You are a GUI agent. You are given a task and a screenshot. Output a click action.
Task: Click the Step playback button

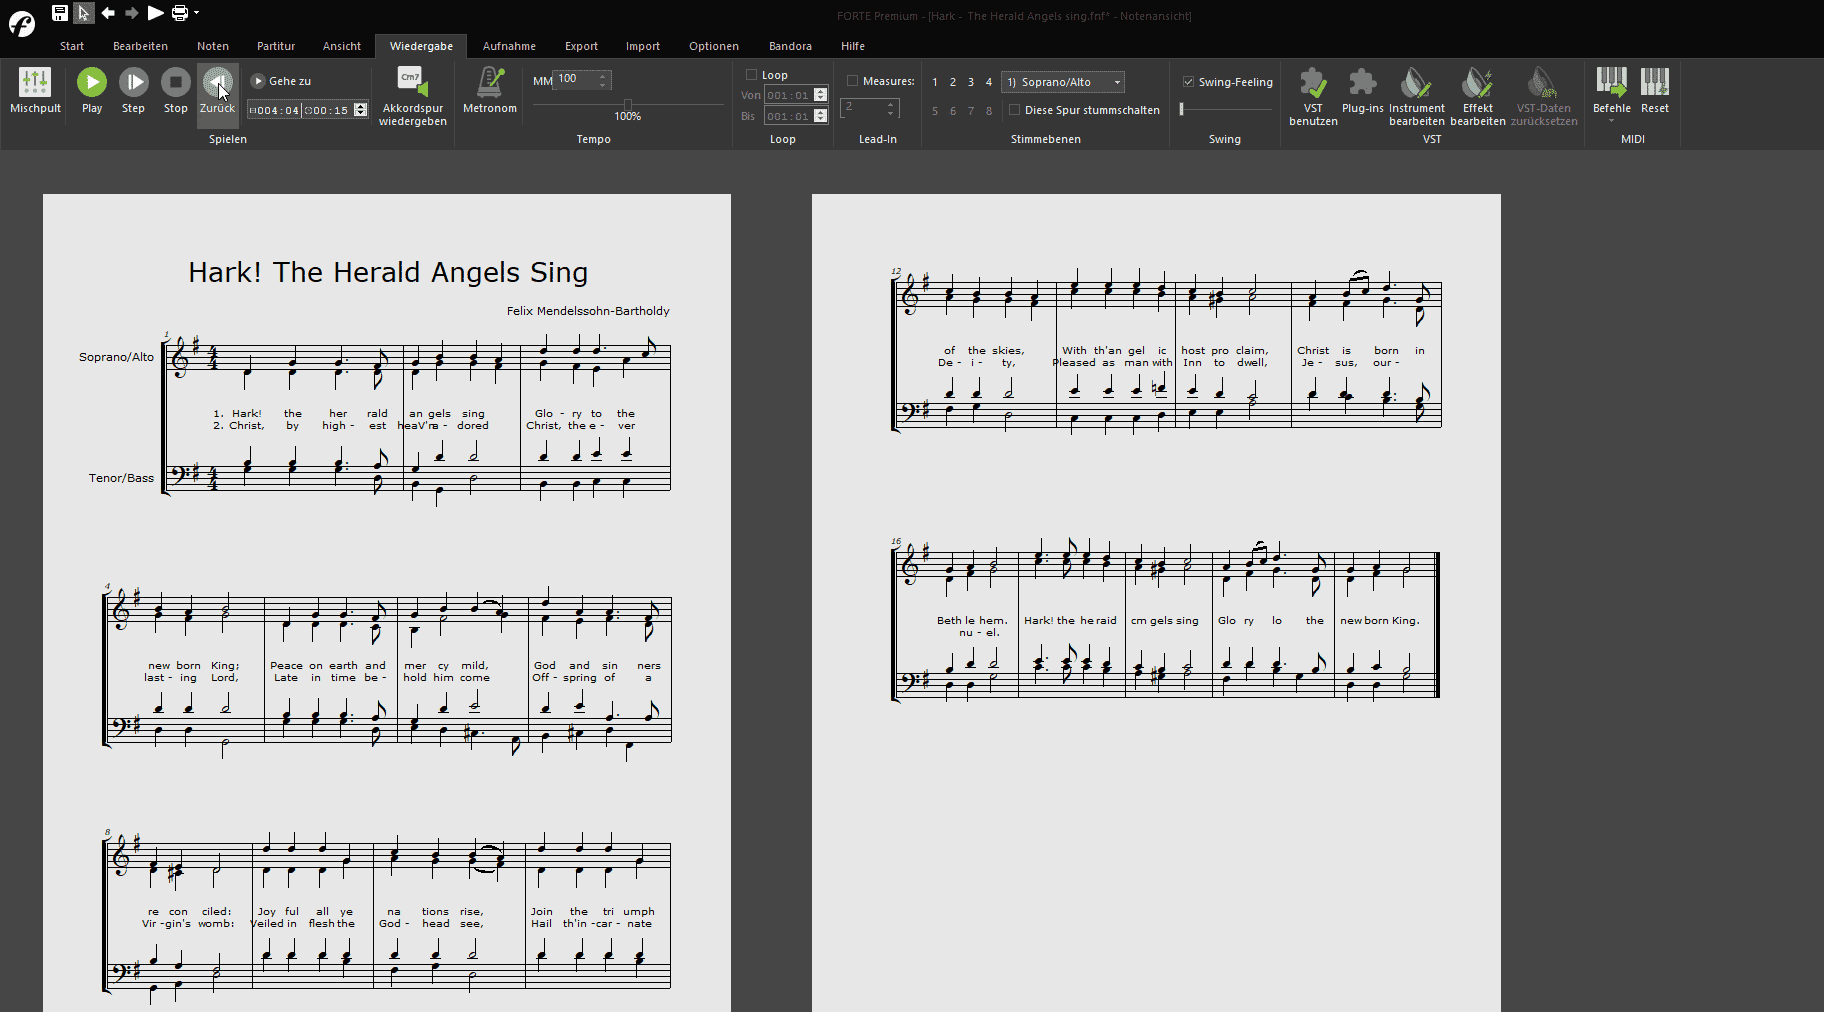[133, 90]
